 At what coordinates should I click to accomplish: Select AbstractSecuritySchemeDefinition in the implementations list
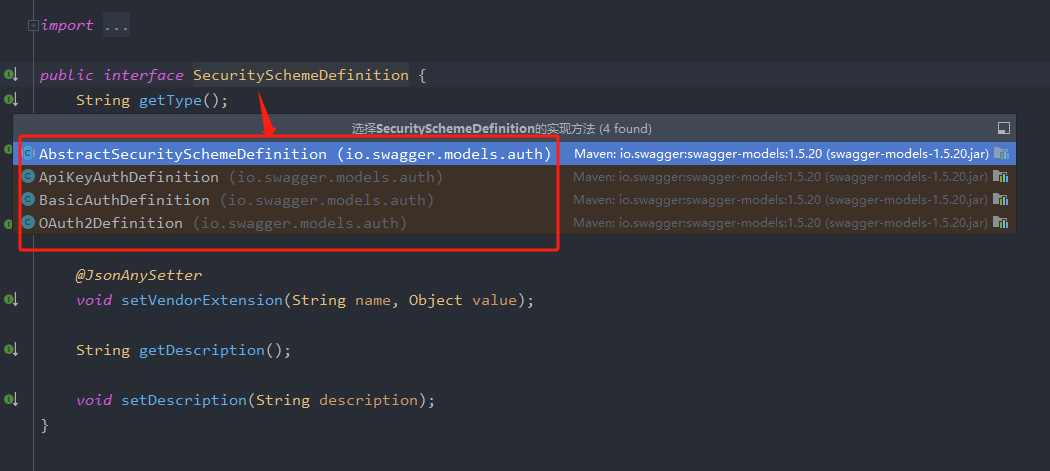pyautogui.click(x=182, y=154)
